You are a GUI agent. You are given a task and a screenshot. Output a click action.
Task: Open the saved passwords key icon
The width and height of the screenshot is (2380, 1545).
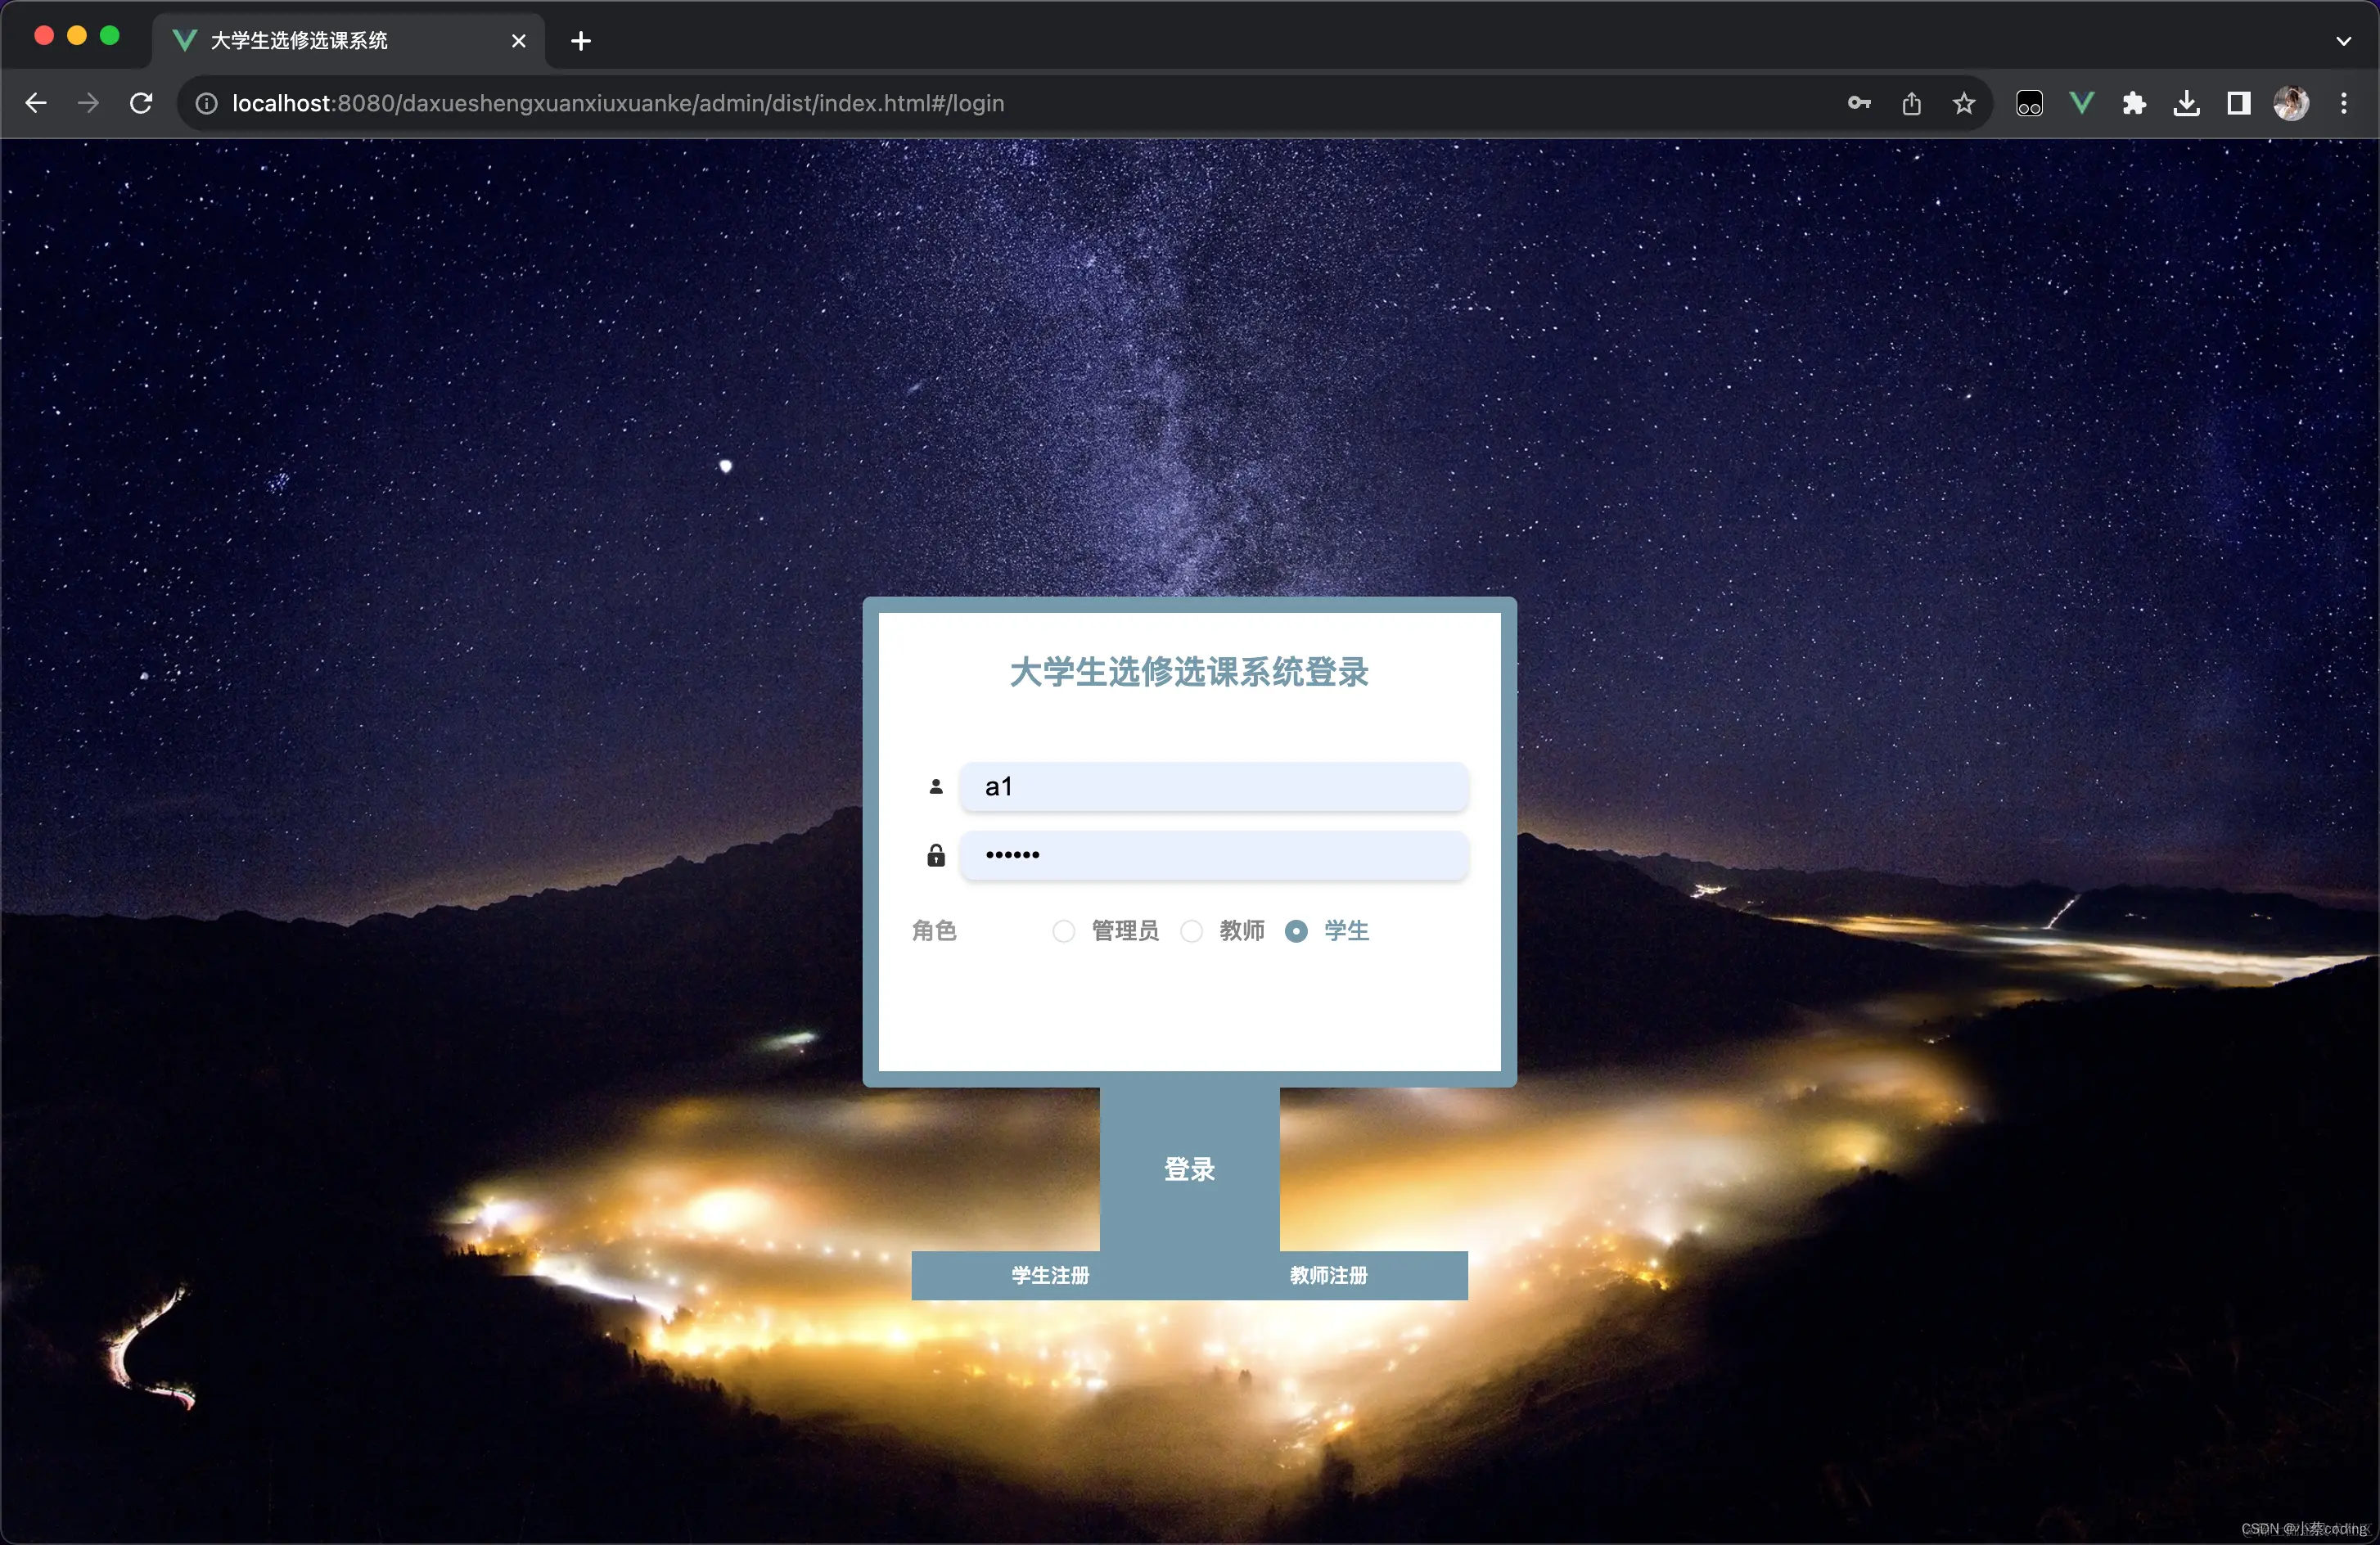click(1858, 103)
